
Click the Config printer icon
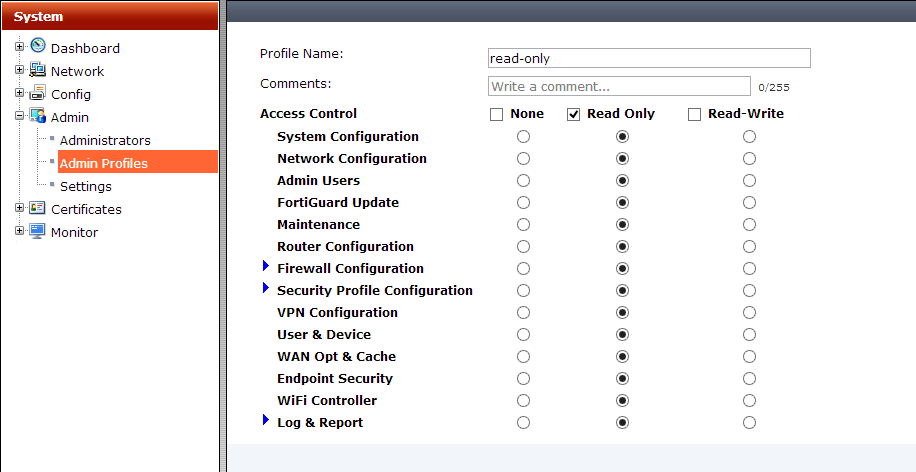click(x=37, y=92)
